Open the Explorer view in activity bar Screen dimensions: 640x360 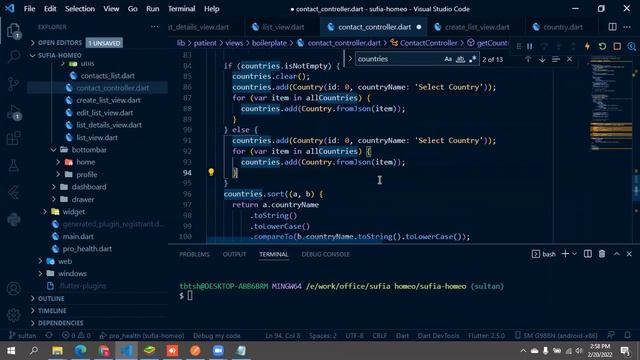13,31
